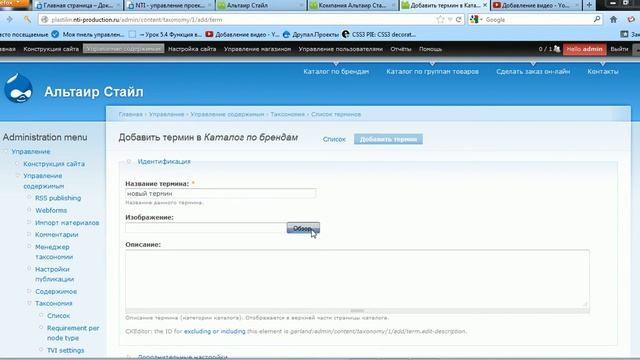Open 'RSS publishing' sidebar link

pos(58,198)
